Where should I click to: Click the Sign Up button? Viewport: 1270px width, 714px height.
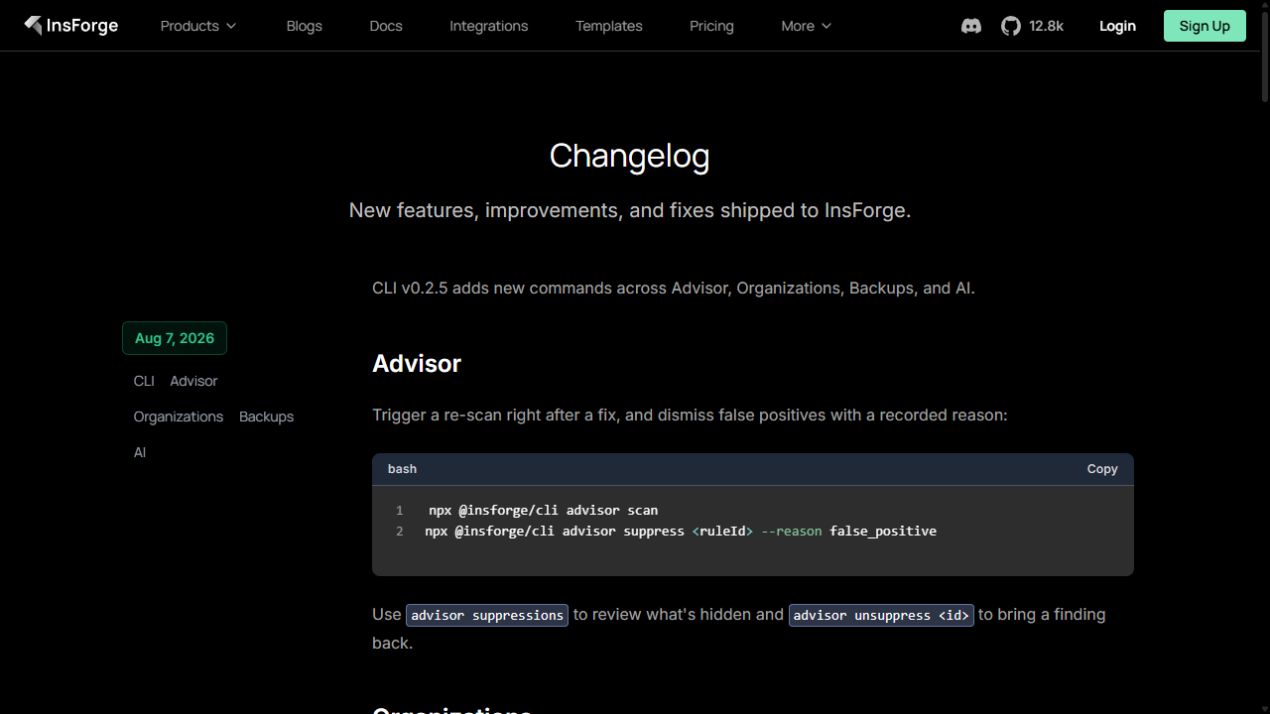[1205, 26]
